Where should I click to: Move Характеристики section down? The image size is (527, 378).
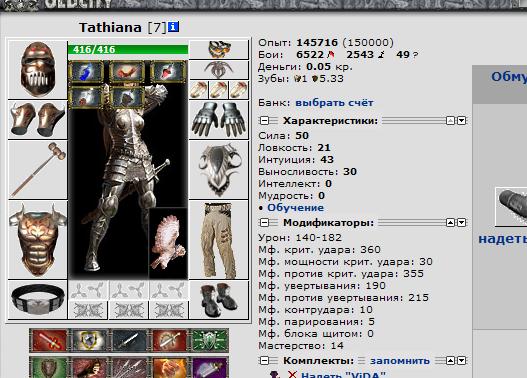coord(461,120)
